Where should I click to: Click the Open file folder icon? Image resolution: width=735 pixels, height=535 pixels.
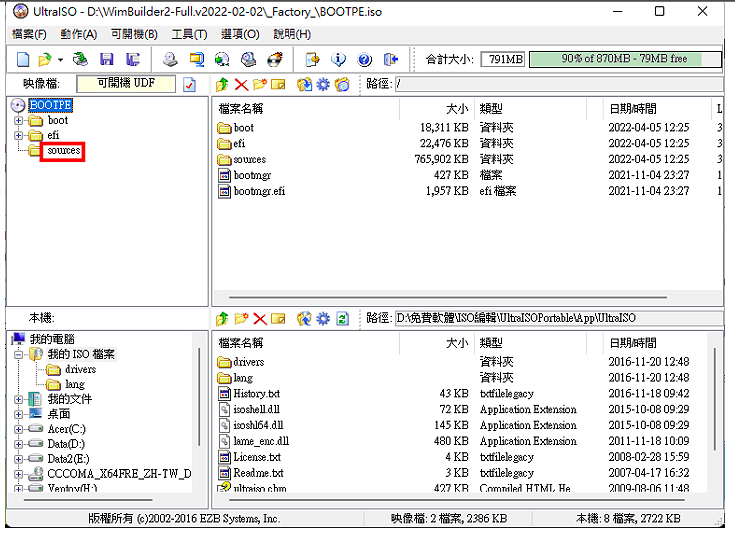[x=45, y=60]
